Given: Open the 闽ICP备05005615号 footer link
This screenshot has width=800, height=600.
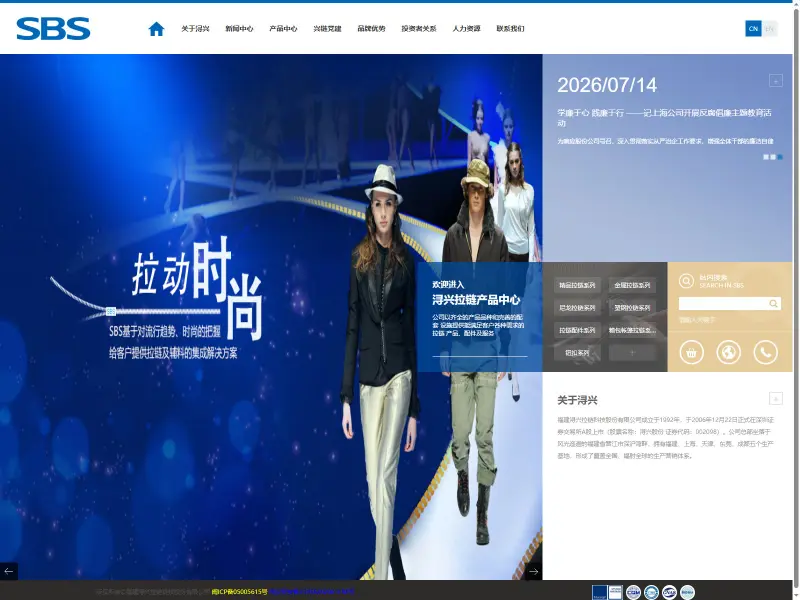Looking at the screenshot, I should (x=239, y=592).
